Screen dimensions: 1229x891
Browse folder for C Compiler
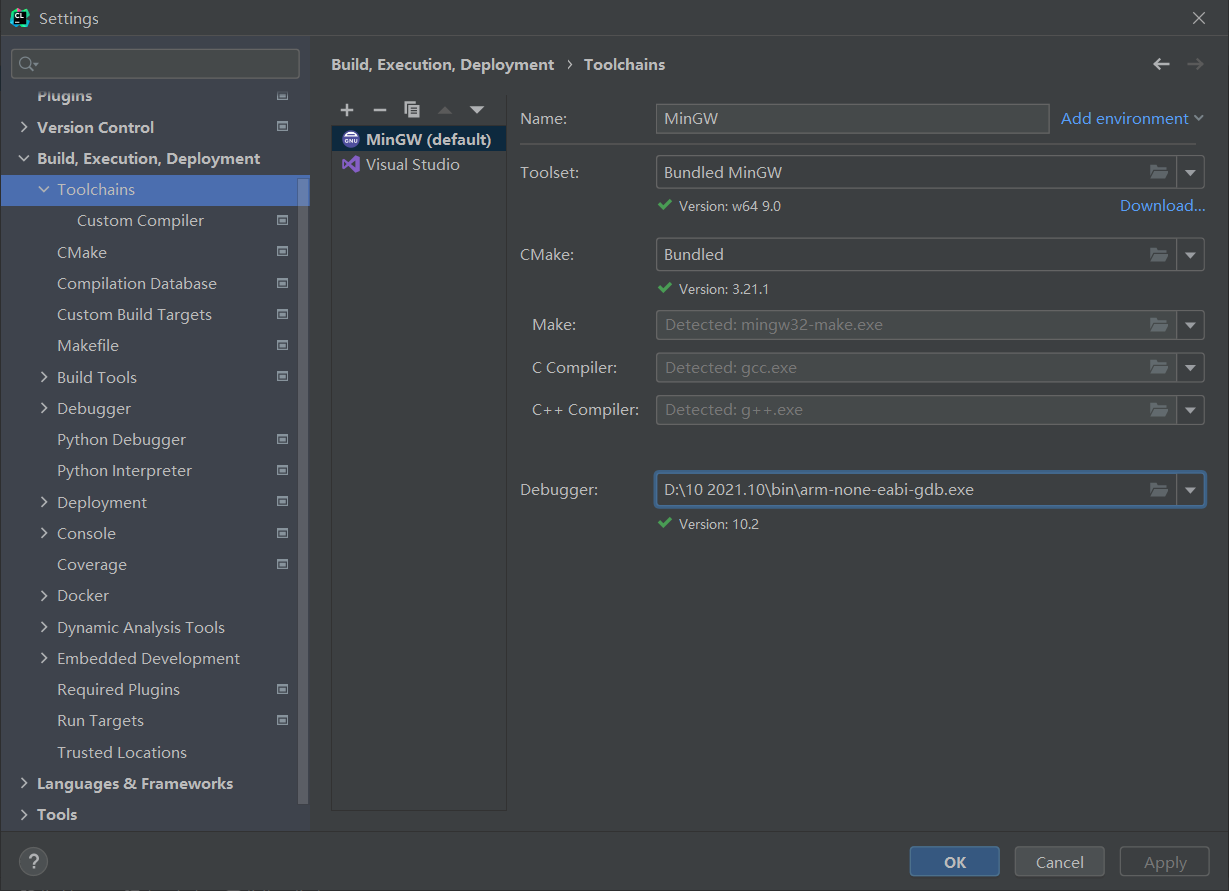(x=1159, y=367)
